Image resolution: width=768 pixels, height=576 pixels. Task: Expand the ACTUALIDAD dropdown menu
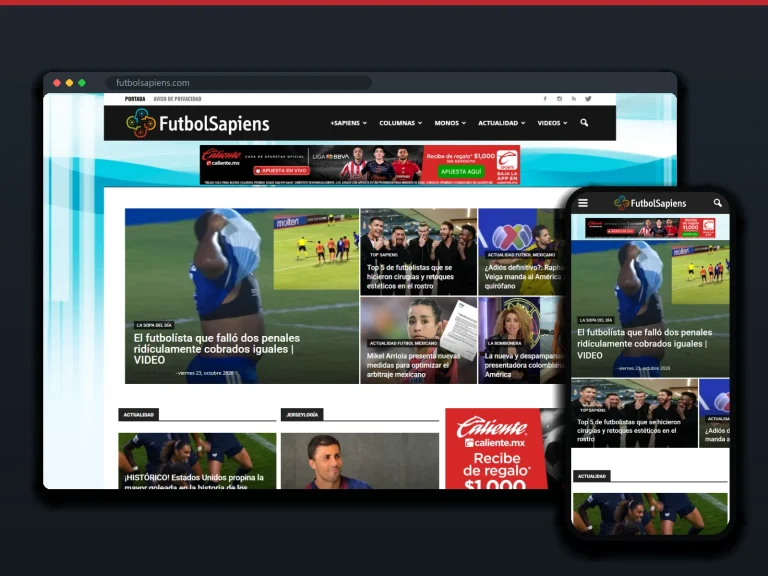click(502, 123)
